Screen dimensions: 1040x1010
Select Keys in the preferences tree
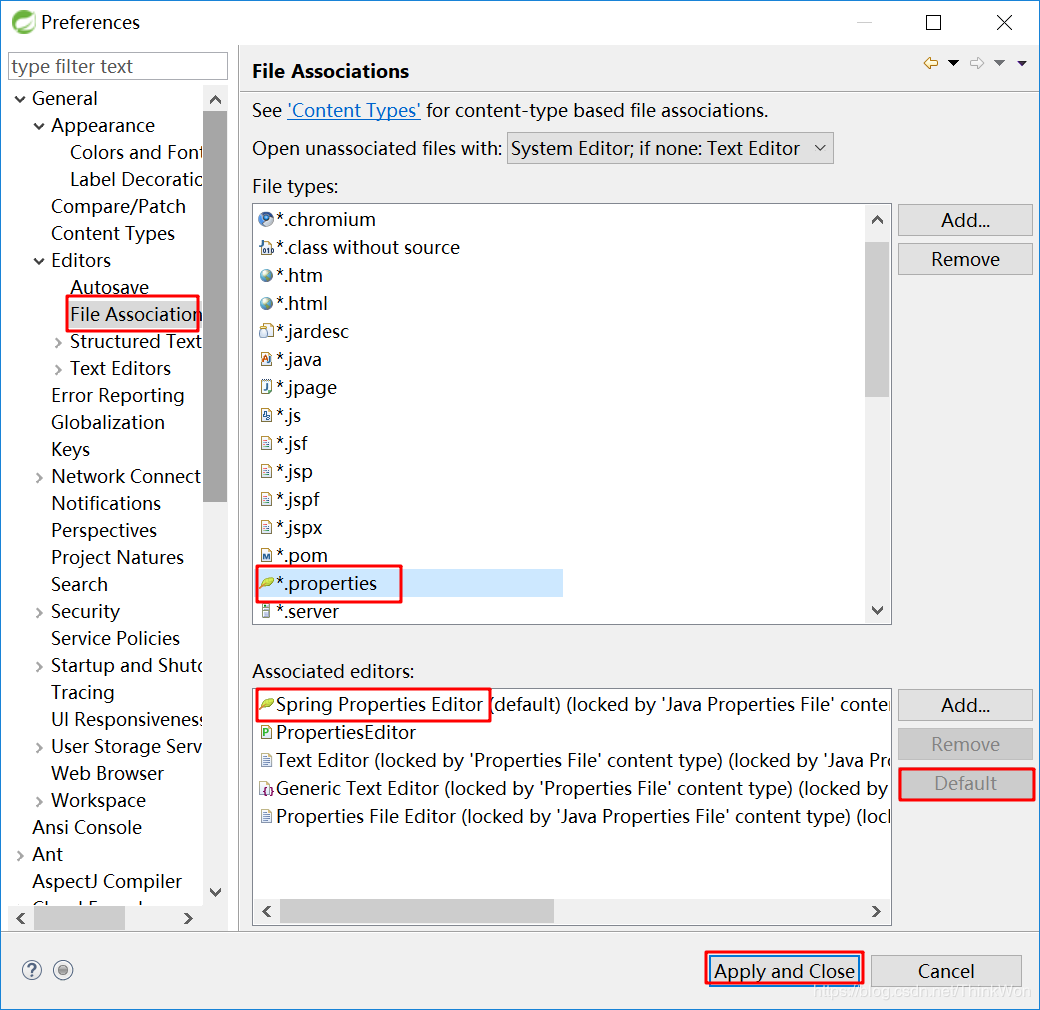point(70,450)
